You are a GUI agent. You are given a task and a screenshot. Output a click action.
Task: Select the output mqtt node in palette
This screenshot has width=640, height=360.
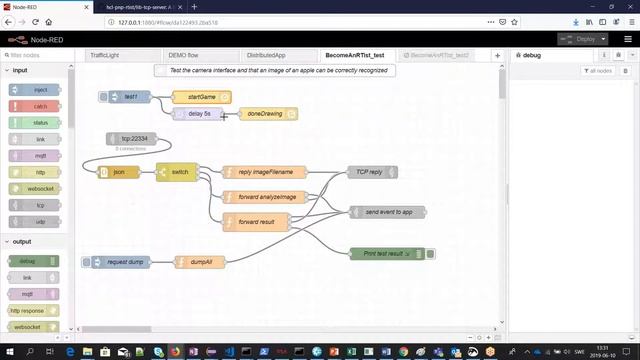pyautogui.click(x=33, y=294)
